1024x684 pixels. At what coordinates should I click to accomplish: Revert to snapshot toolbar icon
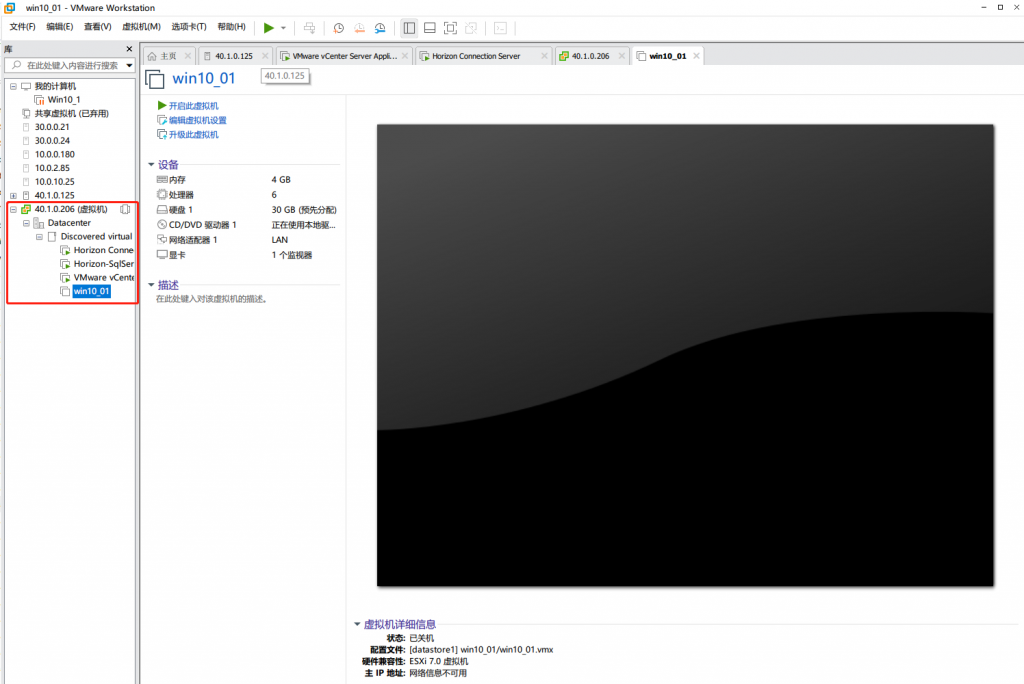pyautogui.click(x=359, y=28)
